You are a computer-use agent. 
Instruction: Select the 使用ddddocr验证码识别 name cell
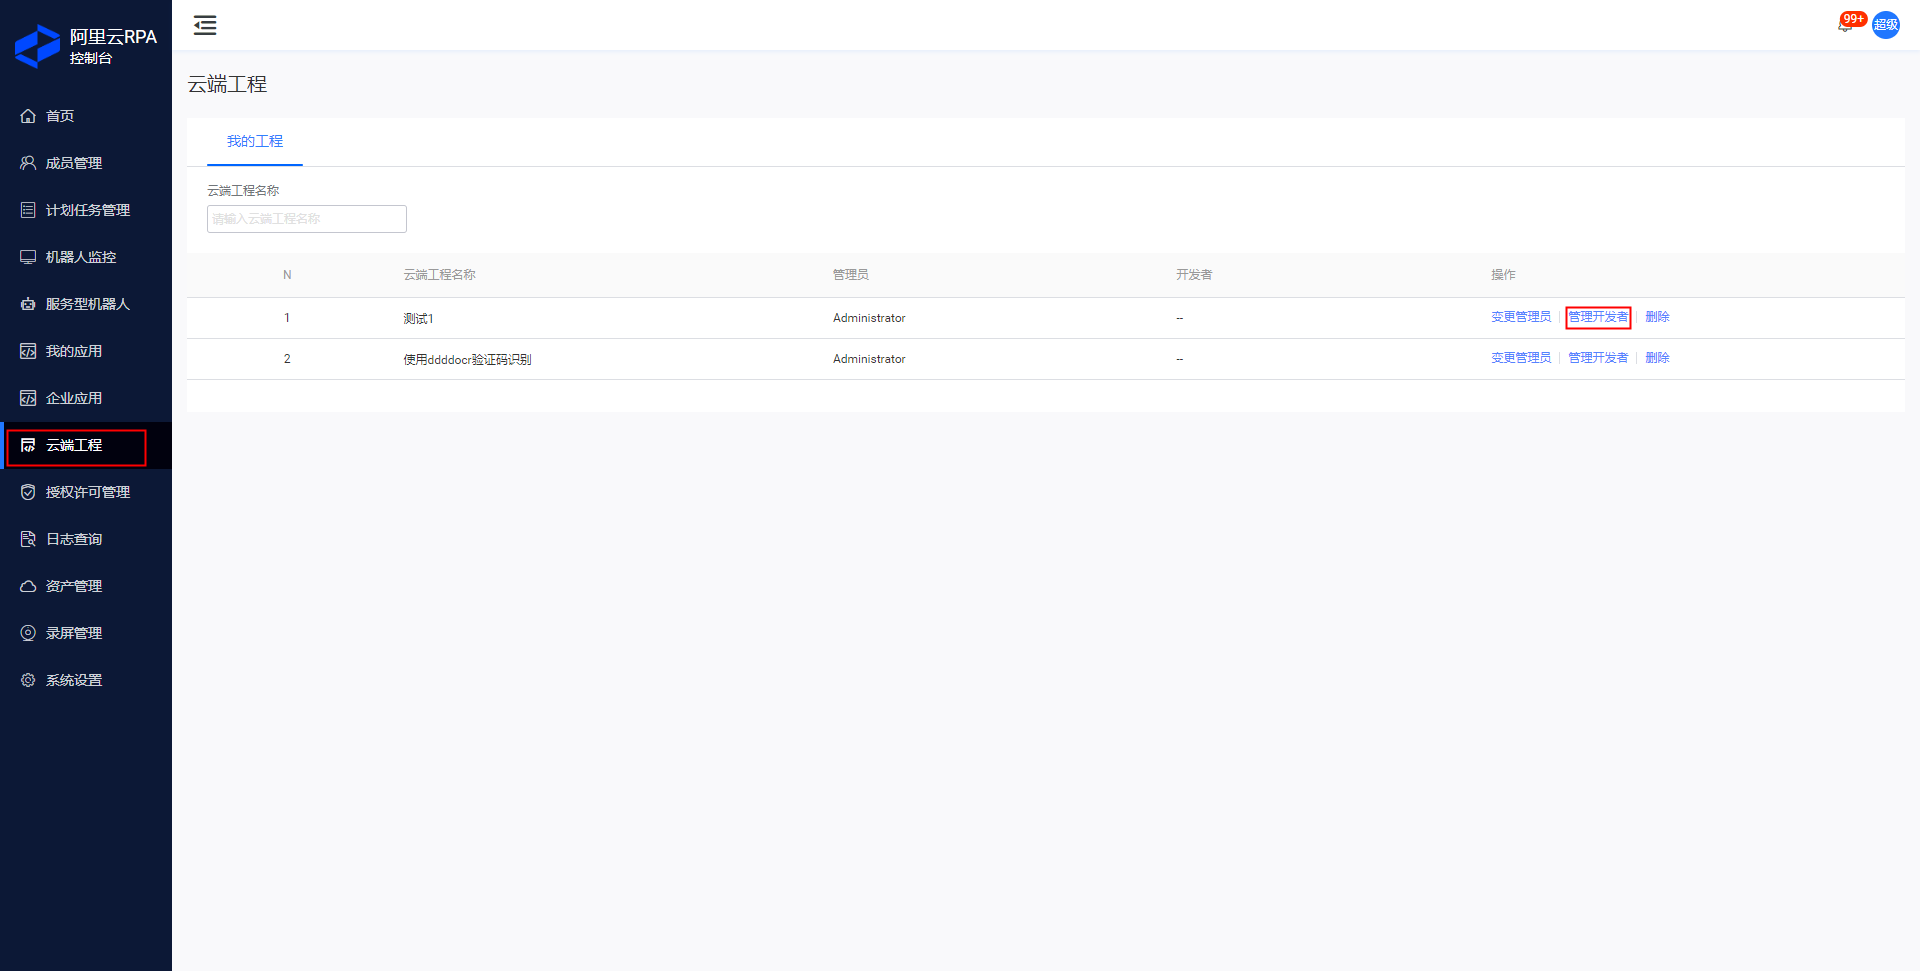(x=467, y=359)
